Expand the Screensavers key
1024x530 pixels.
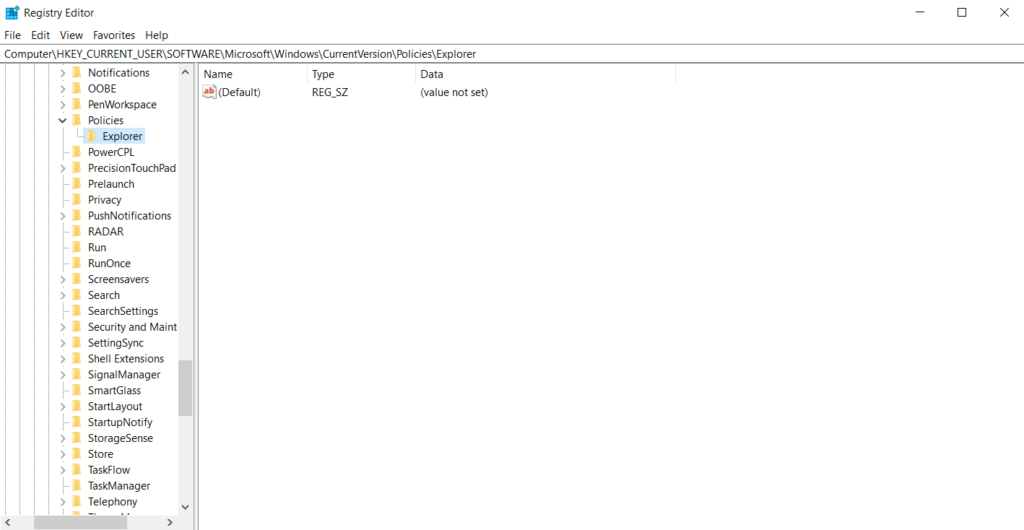[63, 279]
